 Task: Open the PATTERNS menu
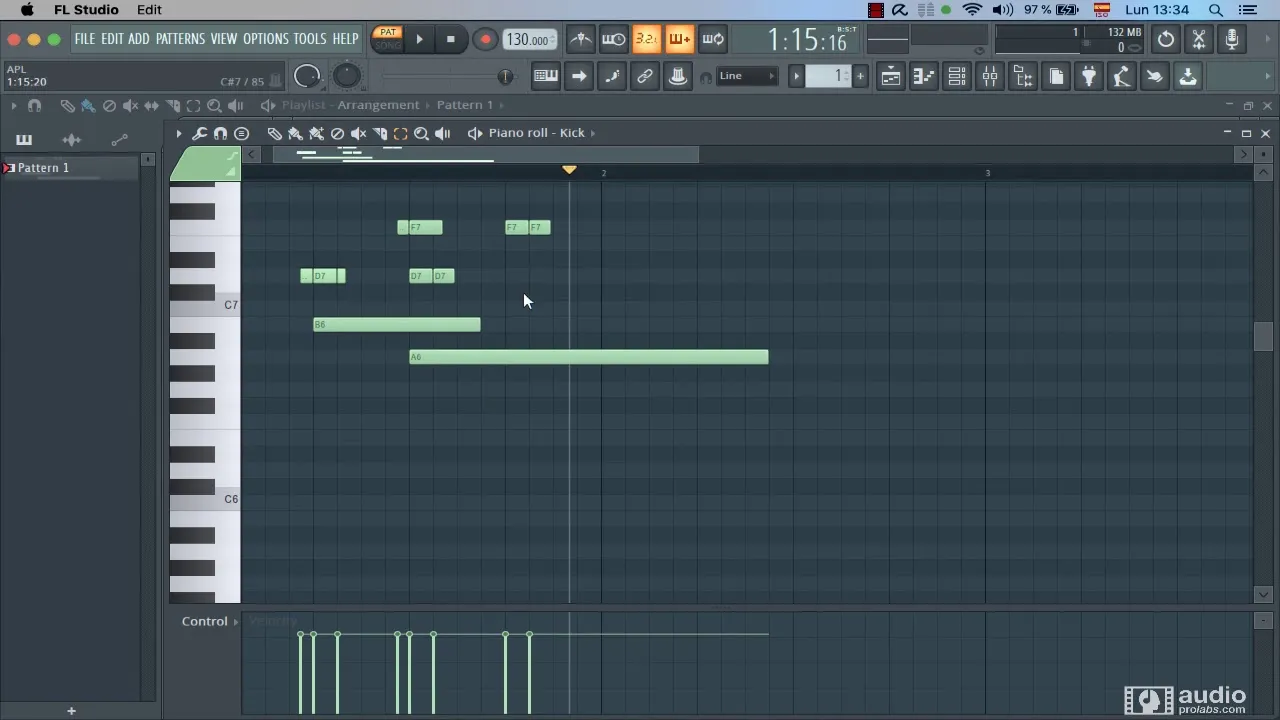click(x=180, y=39)
